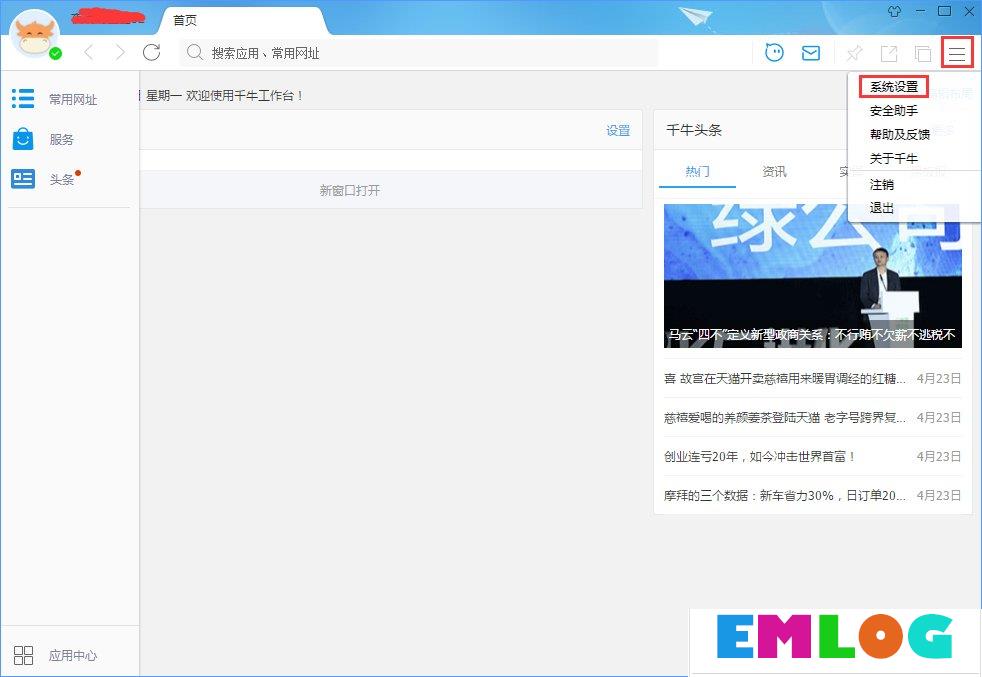Click the overlapping windows icon
The height and width of the screenshot is (677, 982).
(x=923, y=54)
